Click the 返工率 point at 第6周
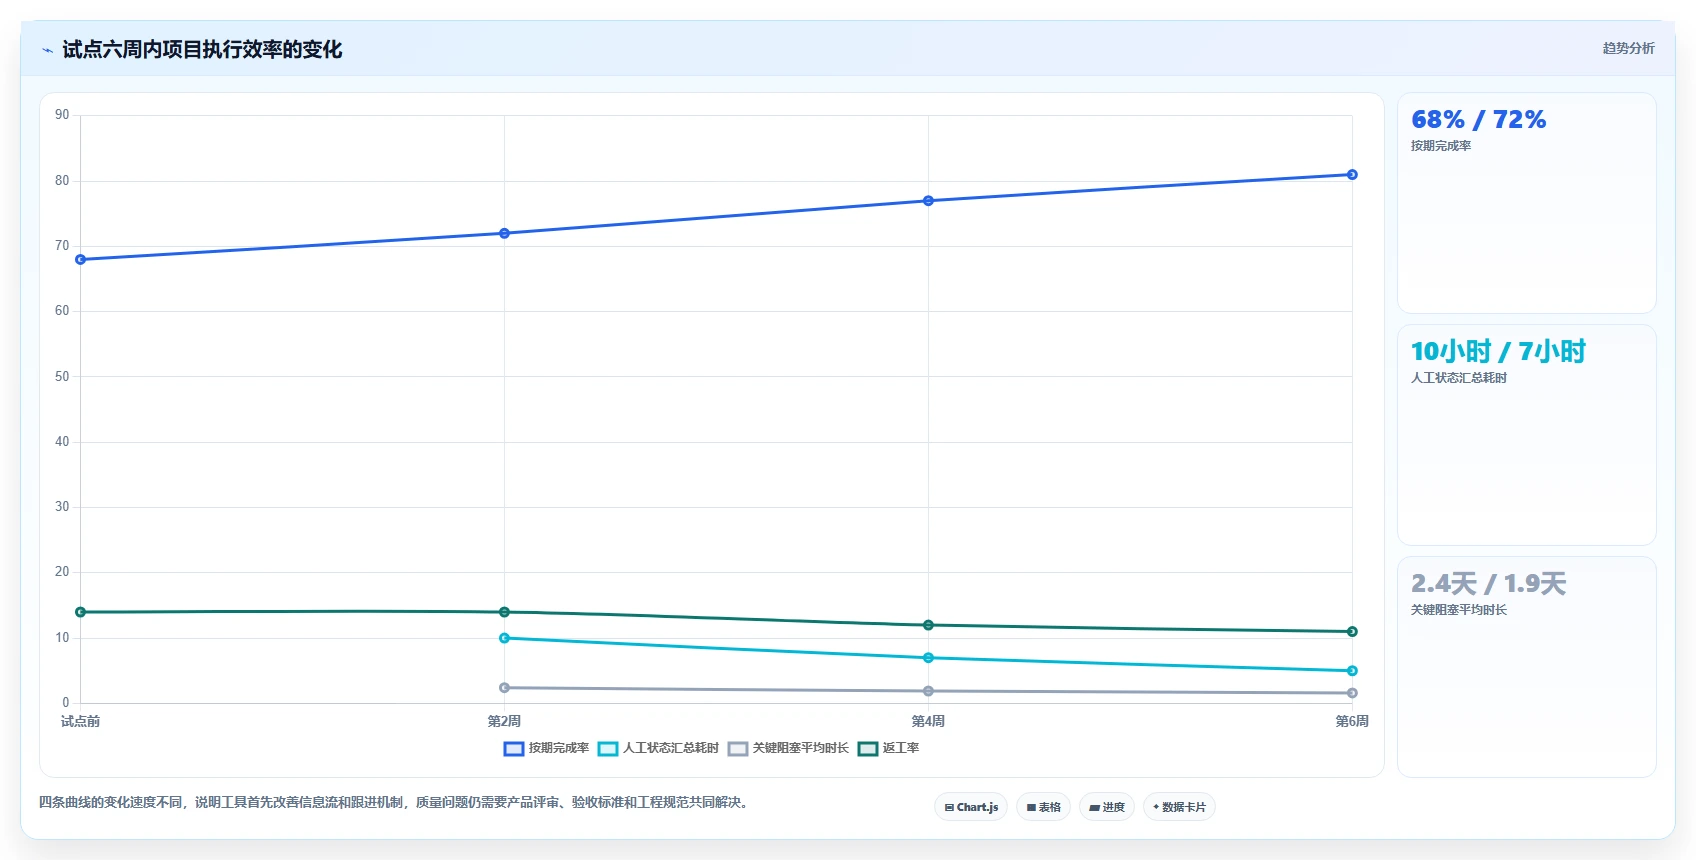The height and width of the screenshot is (860, 1696). (1352, 632)
